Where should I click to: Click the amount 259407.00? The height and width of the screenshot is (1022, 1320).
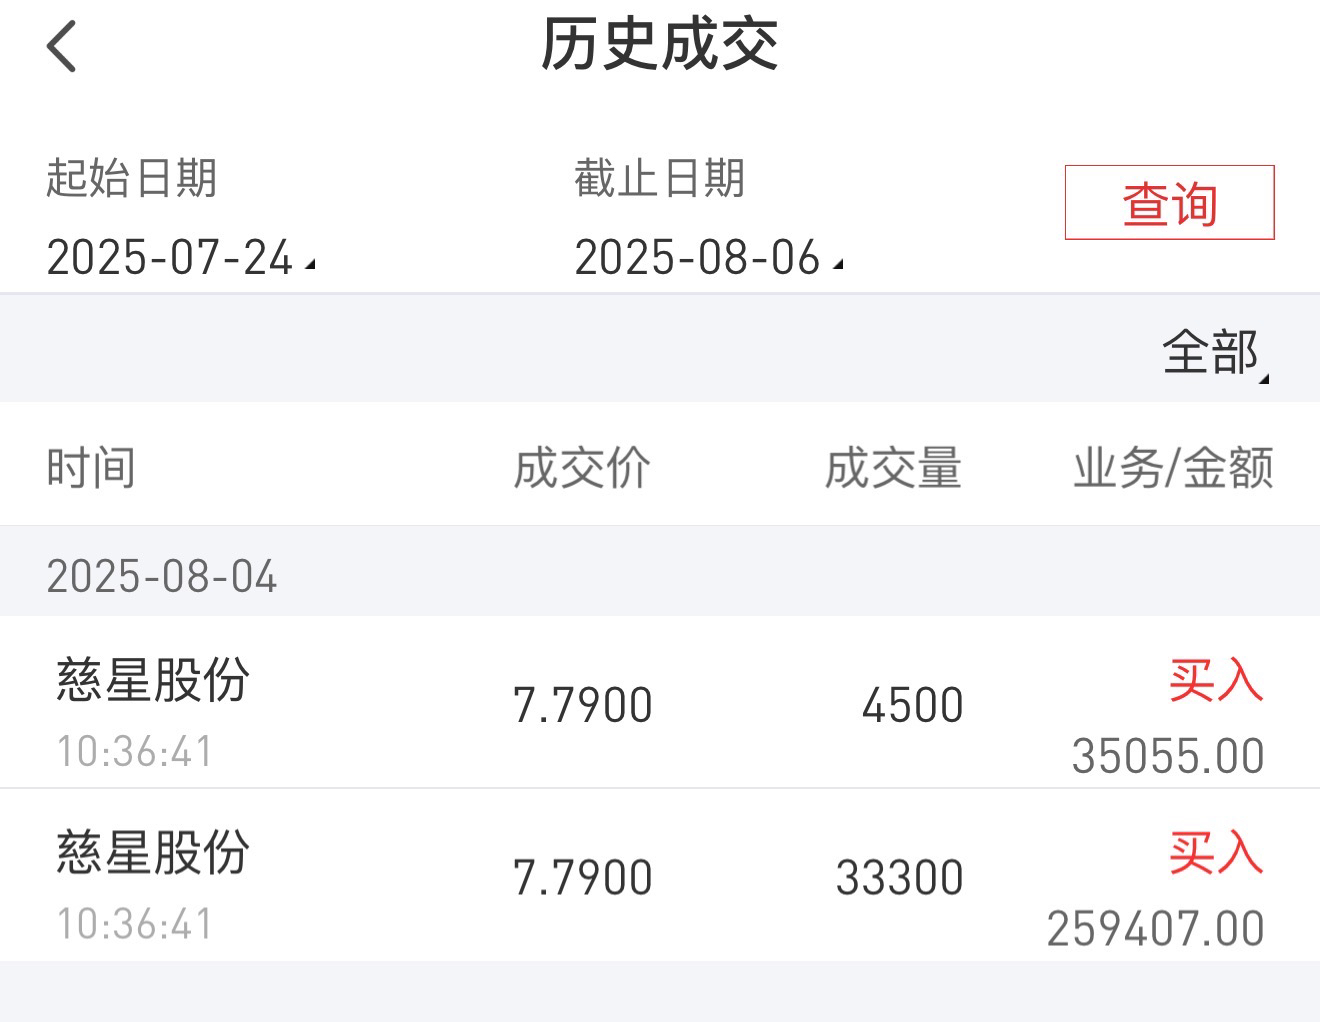coord(1156,929)
